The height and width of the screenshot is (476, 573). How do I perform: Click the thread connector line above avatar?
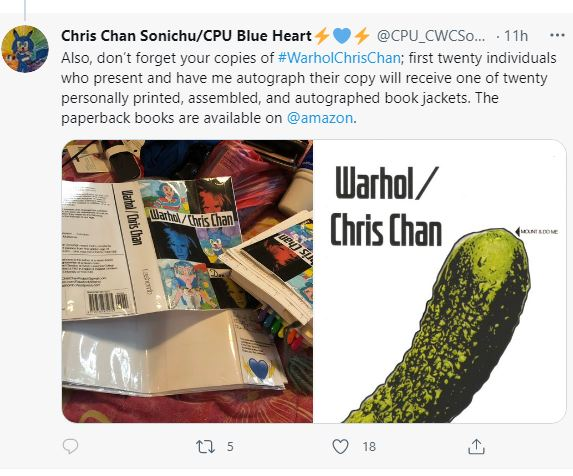click(x=24, y=10)
